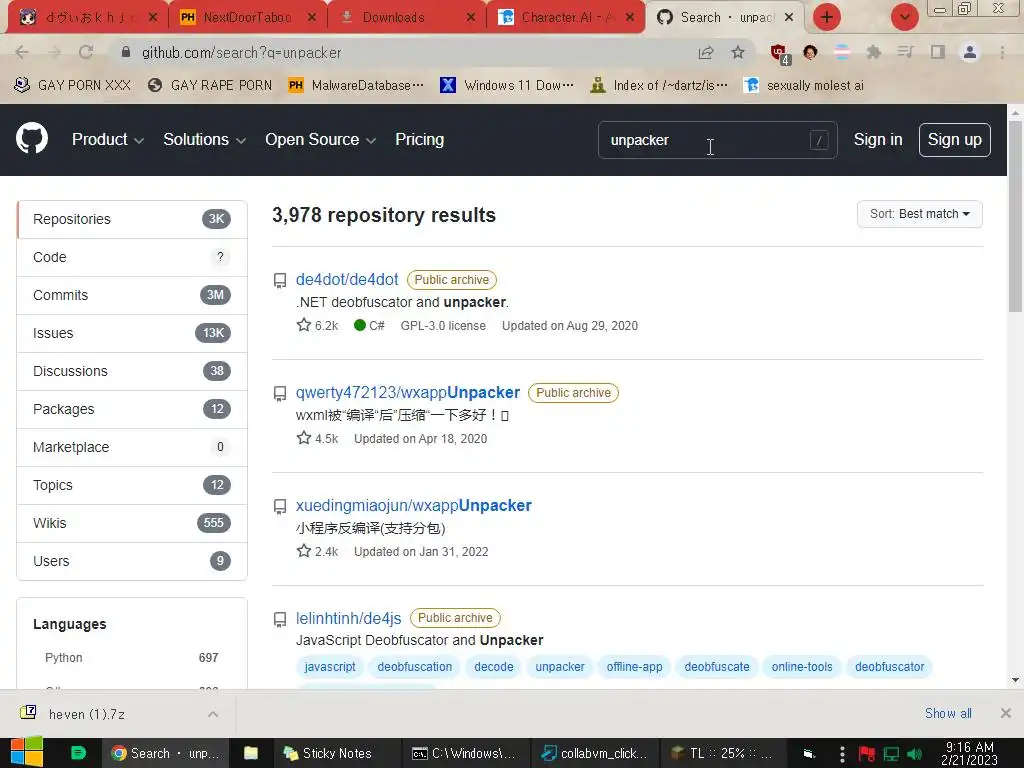Filter by Python language
This screenshot has width=1024, height=768.
(132, 658)
